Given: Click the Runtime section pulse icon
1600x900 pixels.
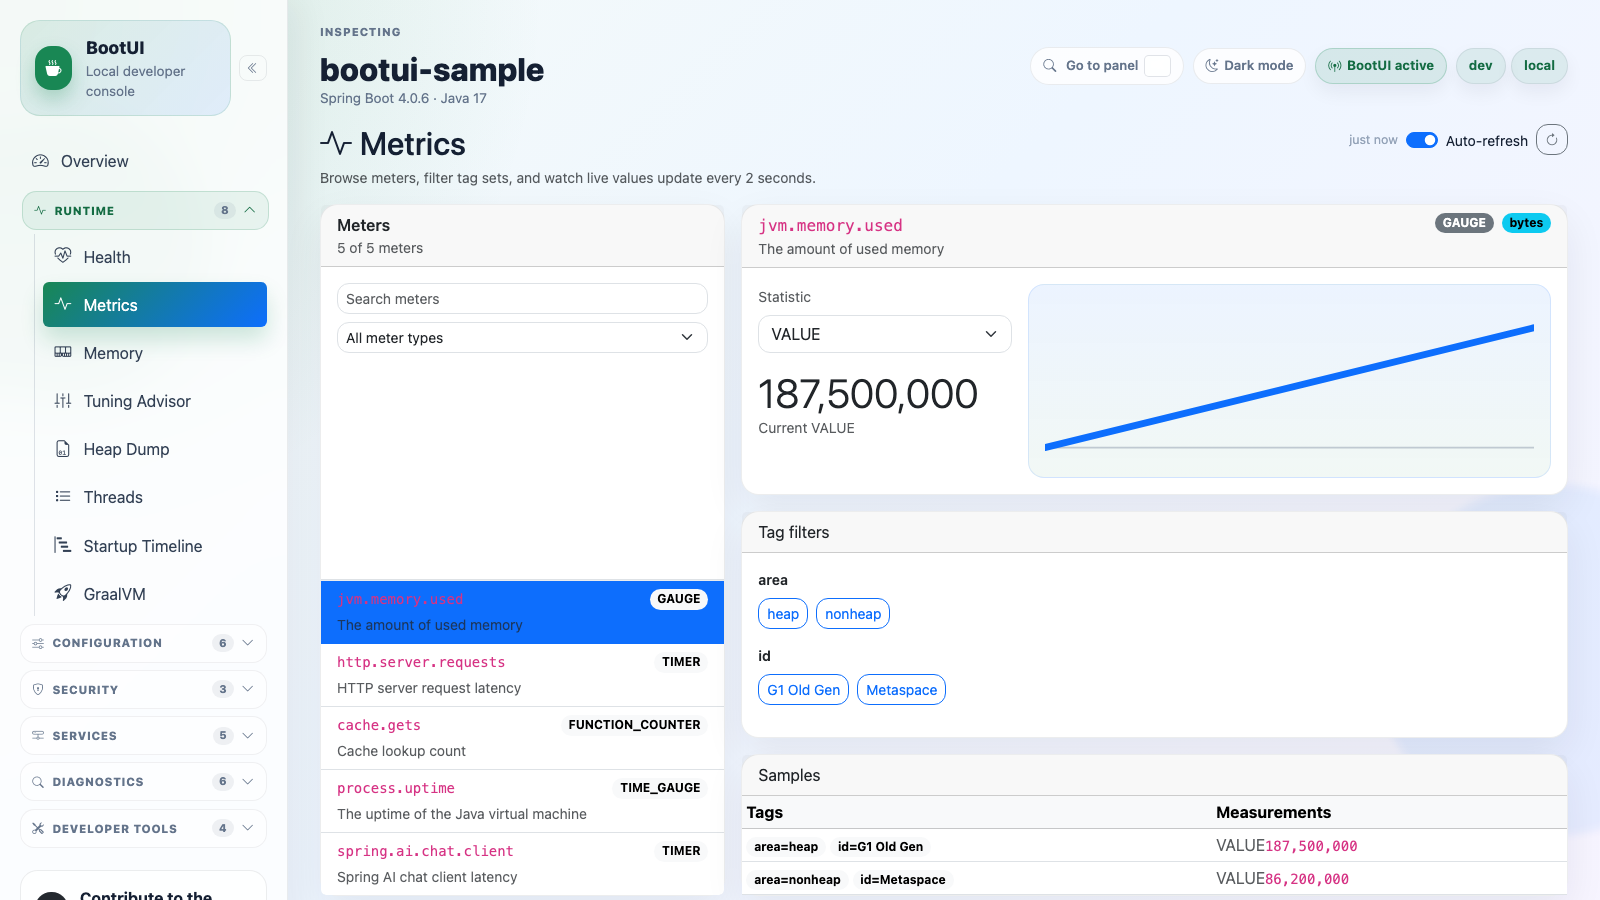Looking at the screenshot, I should coord(40,210).
